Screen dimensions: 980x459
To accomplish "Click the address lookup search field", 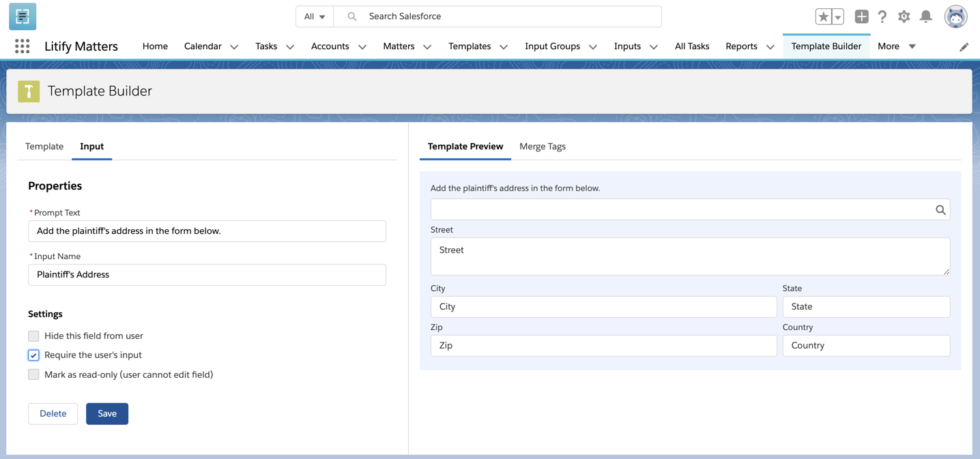I will click(x=690, y=209).
